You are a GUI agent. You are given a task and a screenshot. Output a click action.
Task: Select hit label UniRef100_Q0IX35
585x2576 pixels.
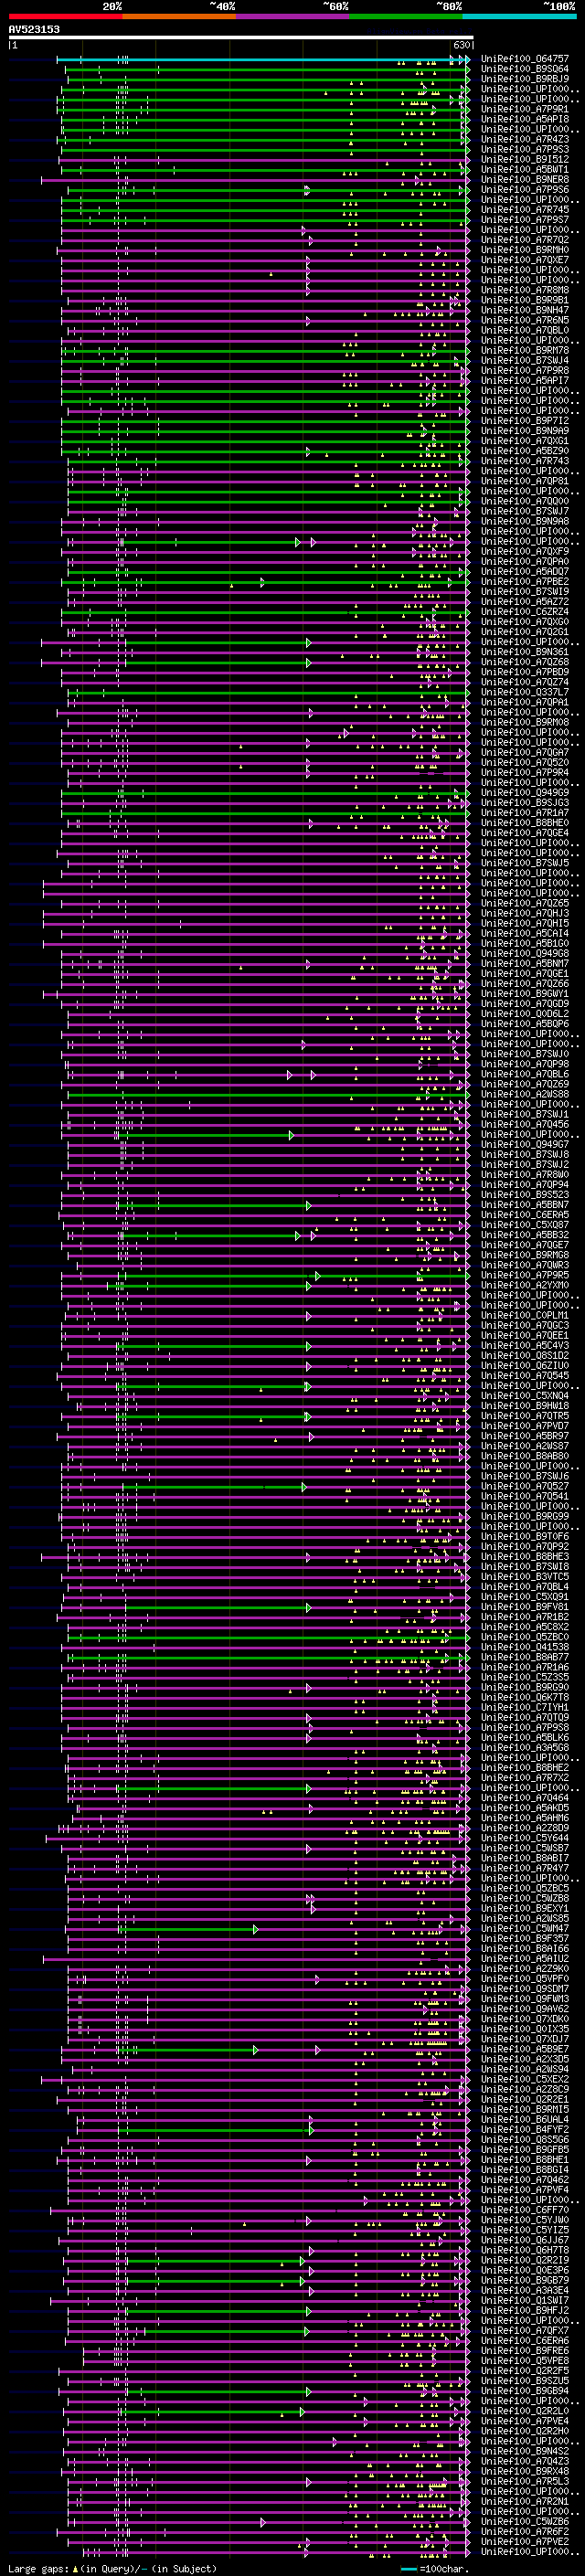point(524,2029)
